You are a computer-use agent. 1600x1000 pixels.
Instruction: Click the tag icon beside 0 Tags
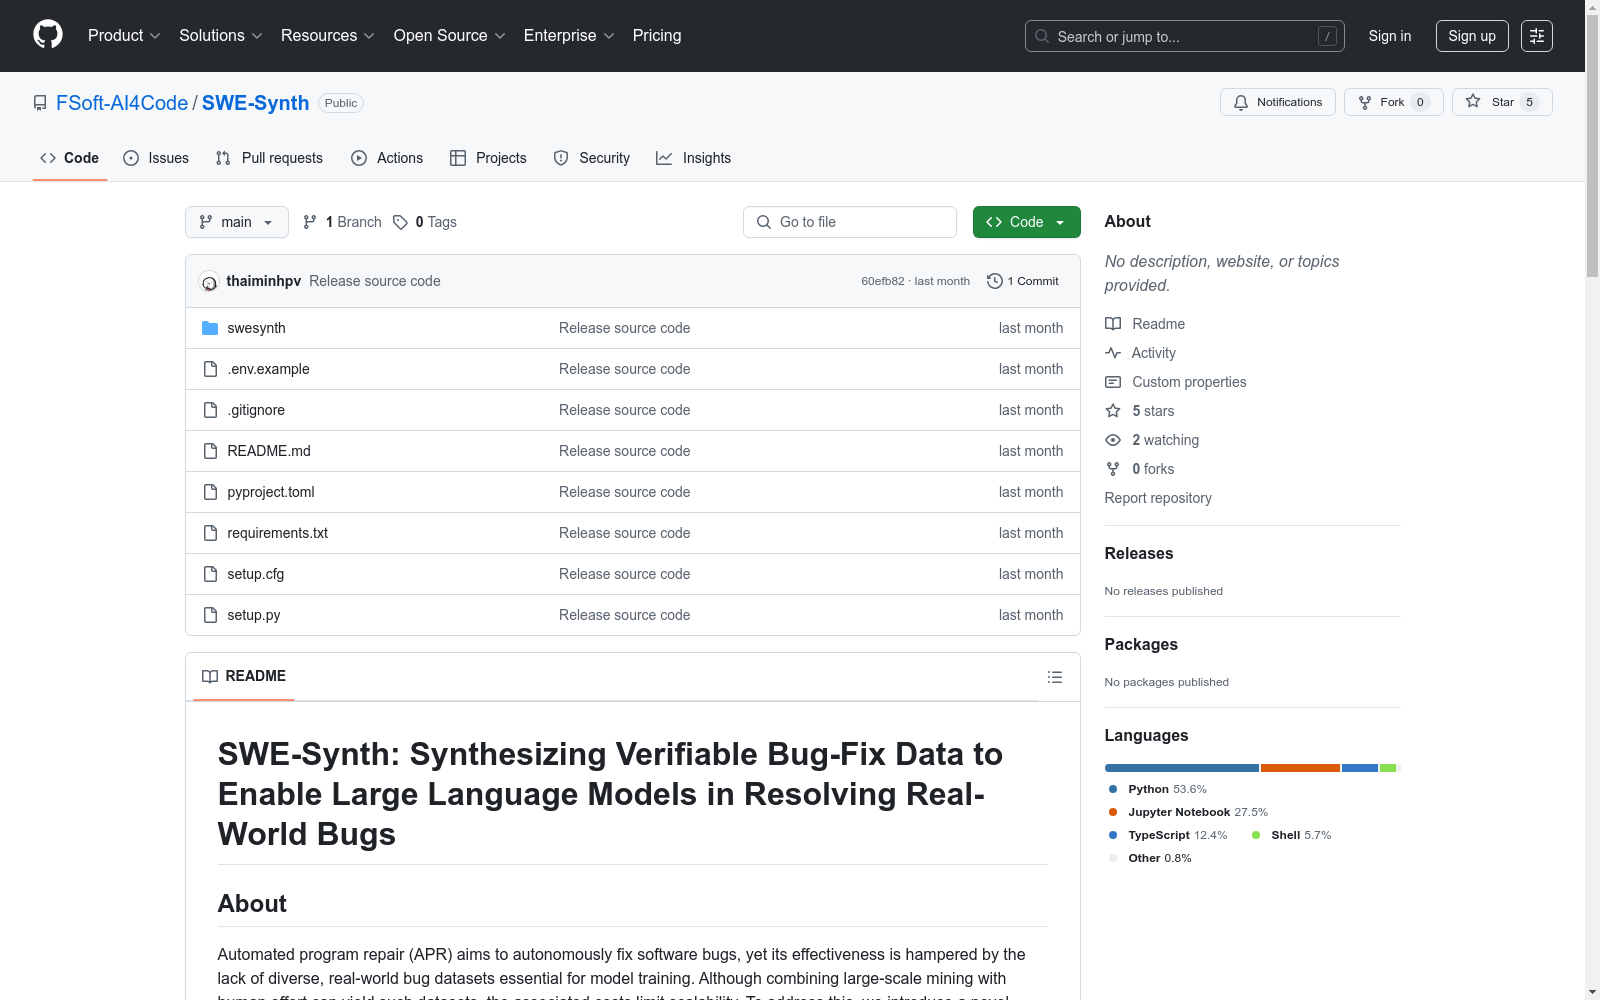click(400, 222)
